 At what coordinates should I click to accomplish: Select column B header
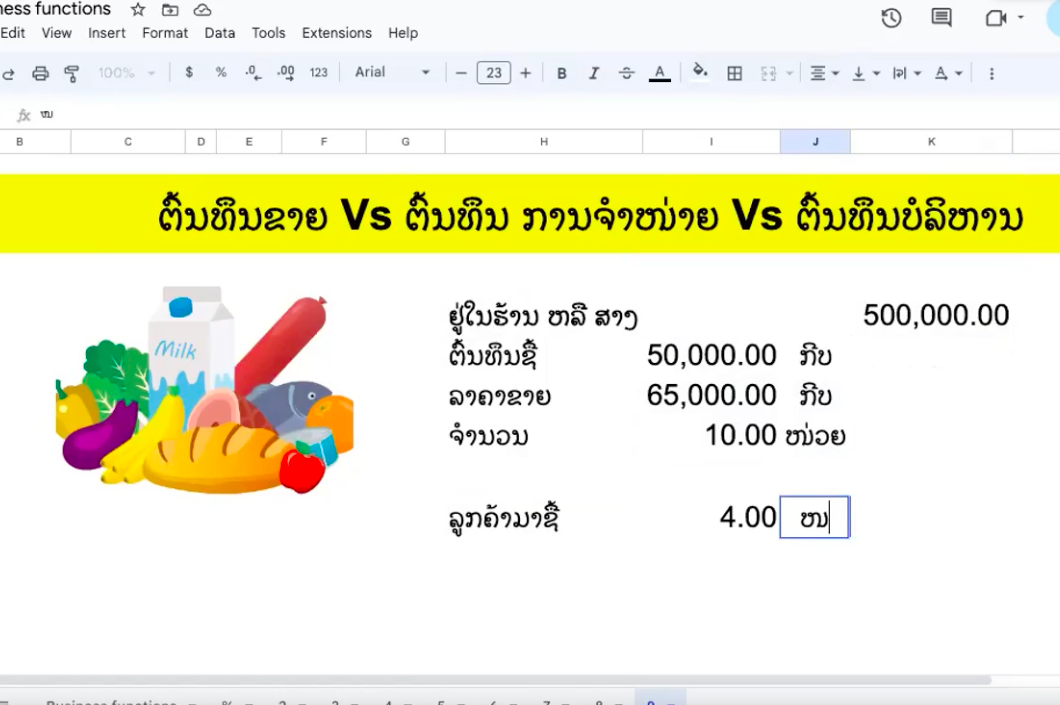tap(35, 141)
